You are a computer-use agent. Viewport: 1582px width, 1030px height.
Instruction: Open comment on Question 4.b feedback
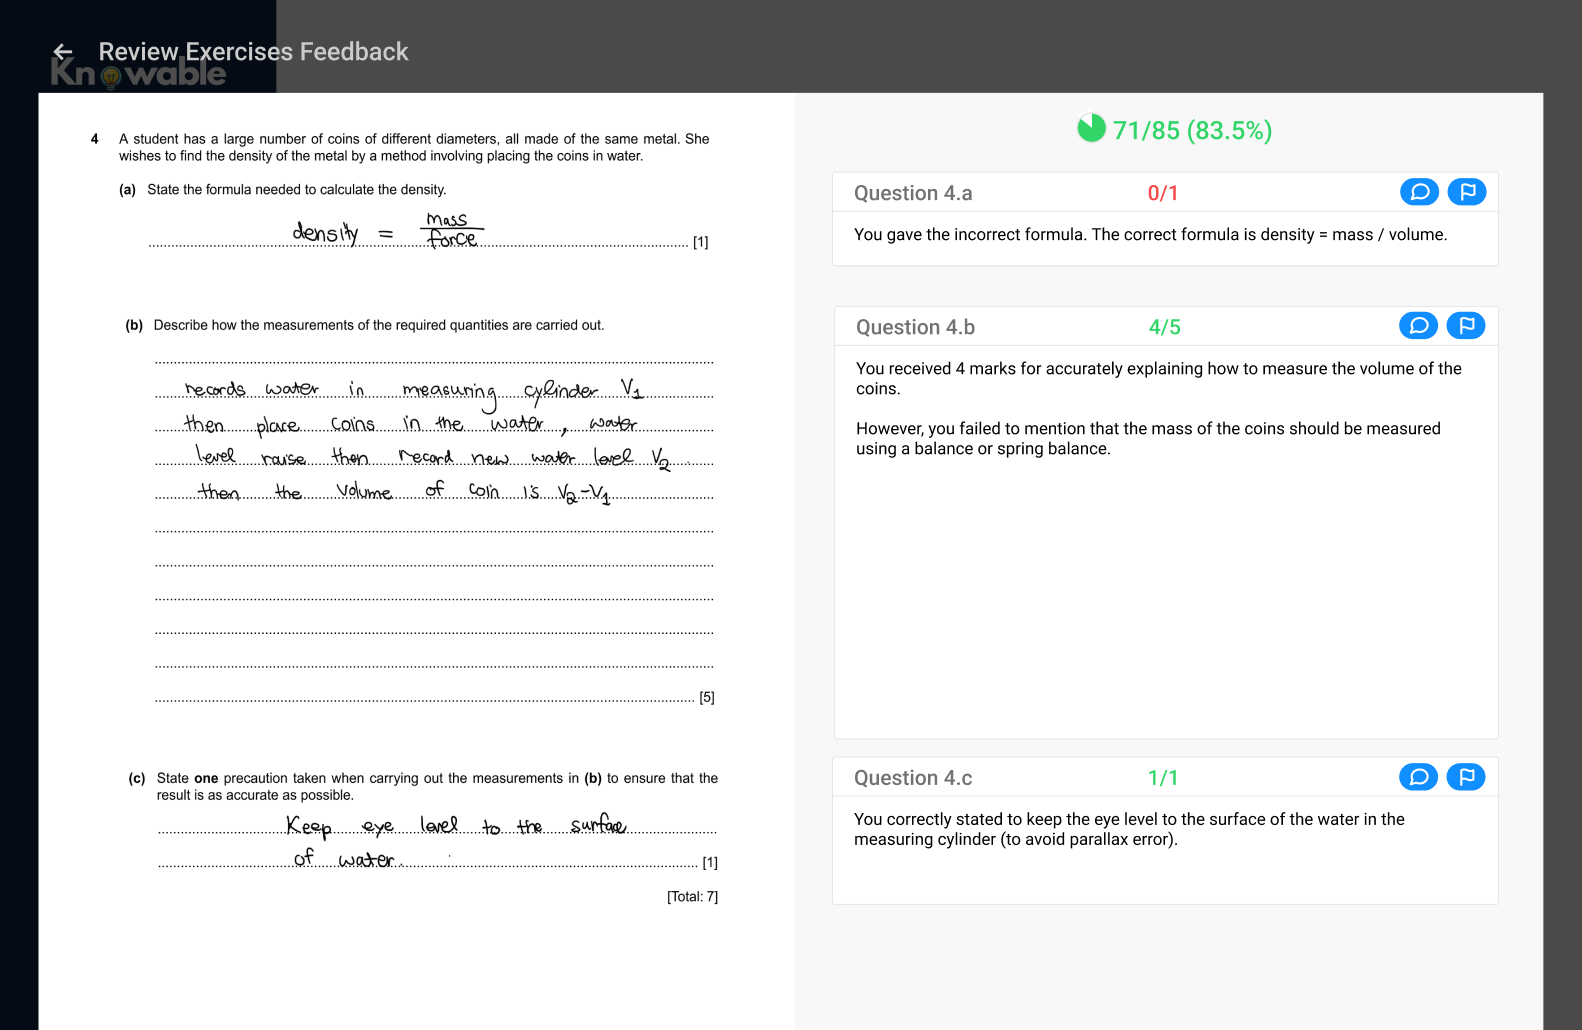(x=1418, y=326)
